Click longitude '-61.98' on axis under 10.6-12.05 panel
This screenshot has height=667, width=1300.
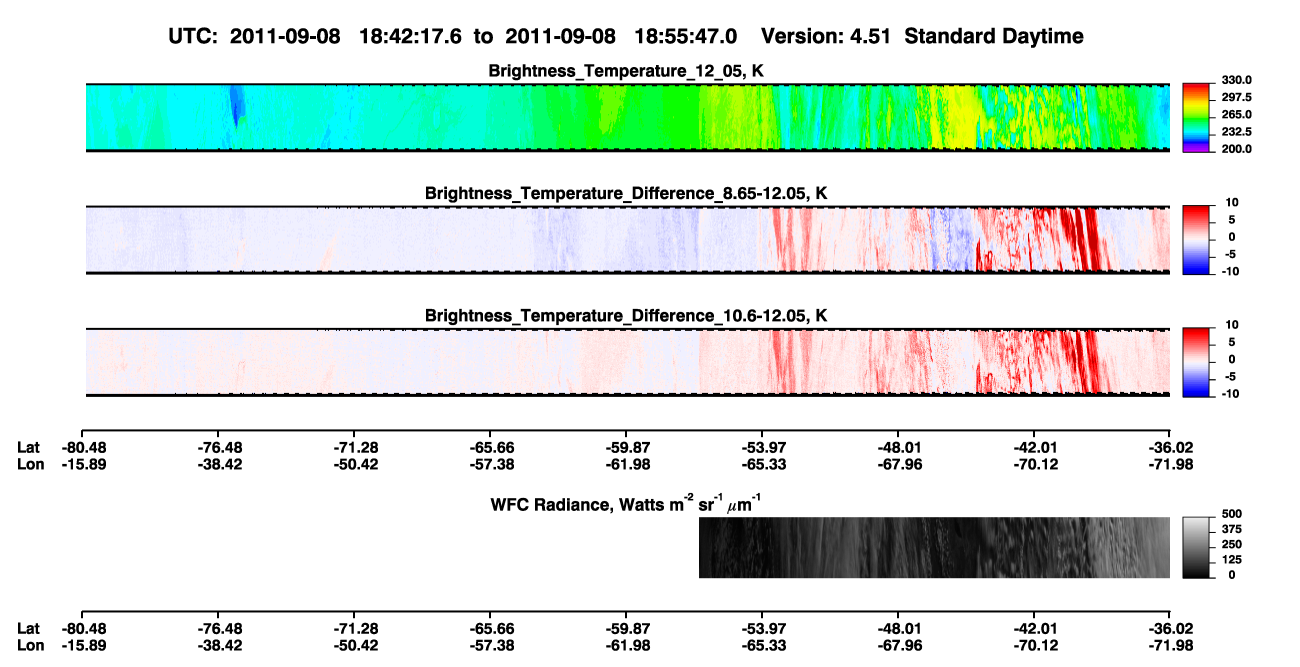(626, 464)
